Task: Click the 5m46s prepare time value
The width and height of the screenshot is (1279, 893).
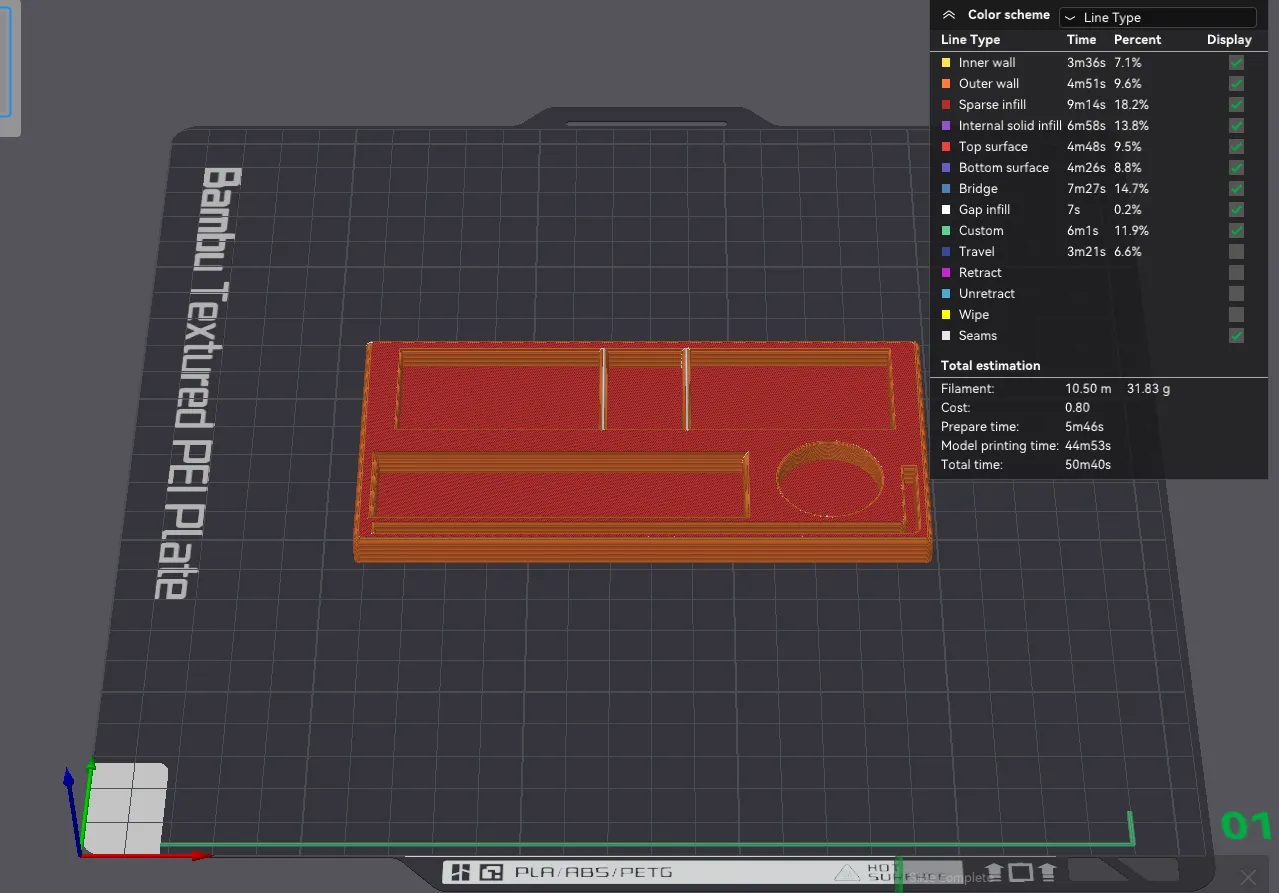Action: 1084,427
